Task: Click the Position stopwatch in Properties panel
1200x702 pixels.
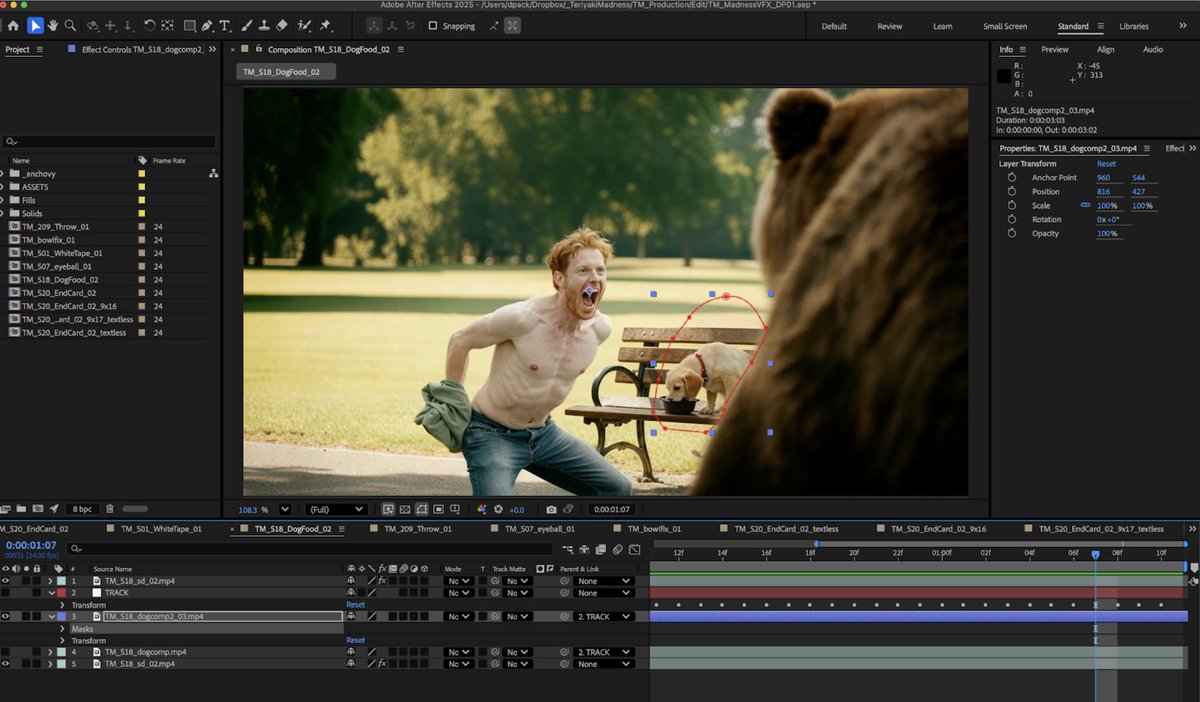Action: (x=1012, y=191)
